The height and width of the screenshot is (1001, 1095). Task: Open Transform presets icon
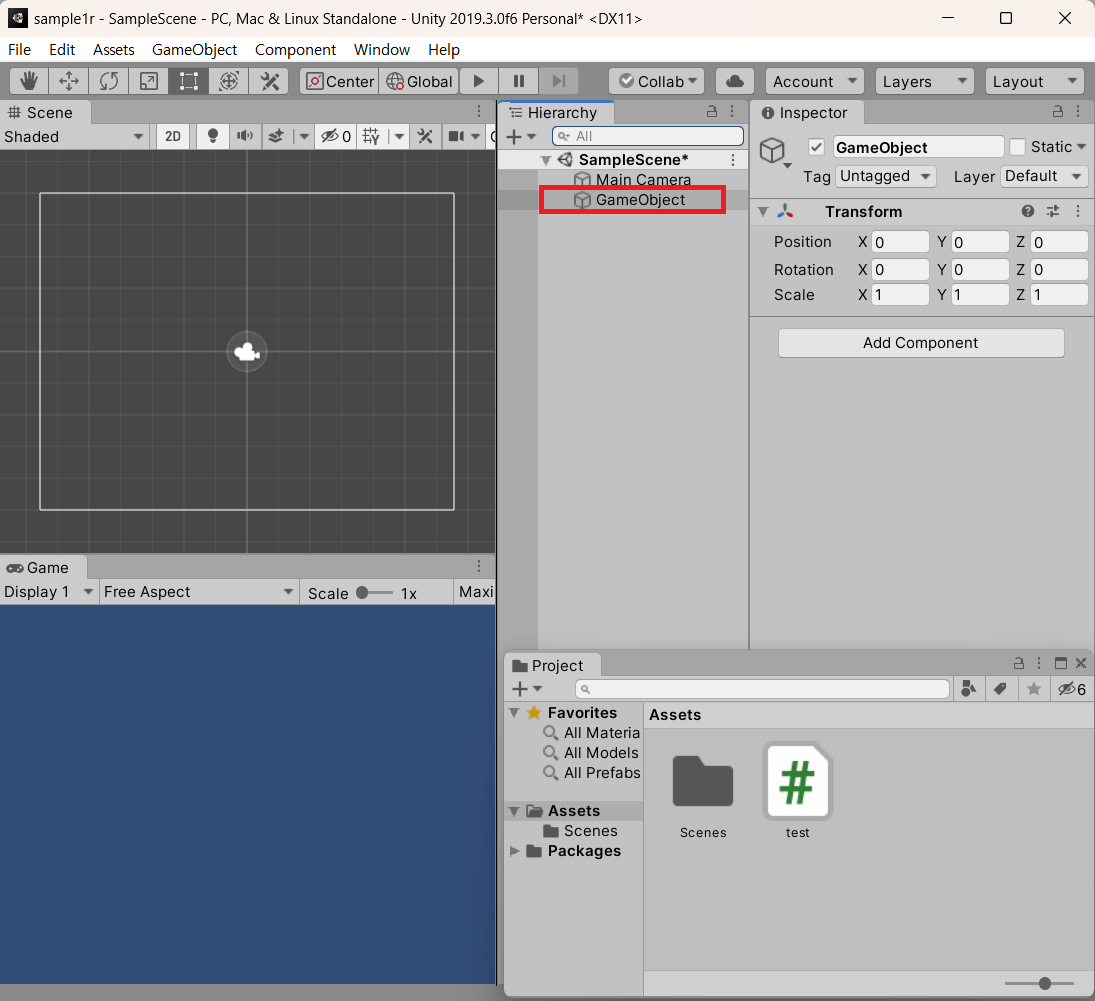click(1053, 211)
